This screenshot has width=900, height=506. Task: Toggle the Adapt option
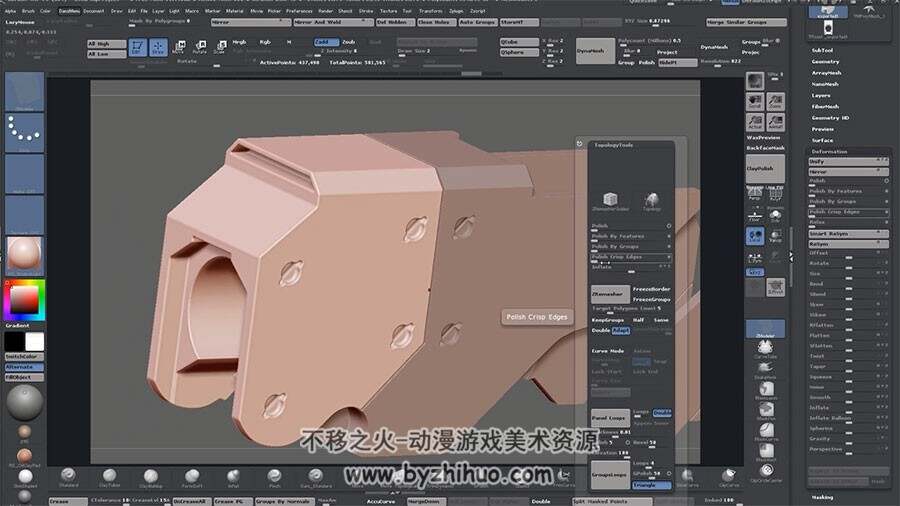[x=620, y=330]
